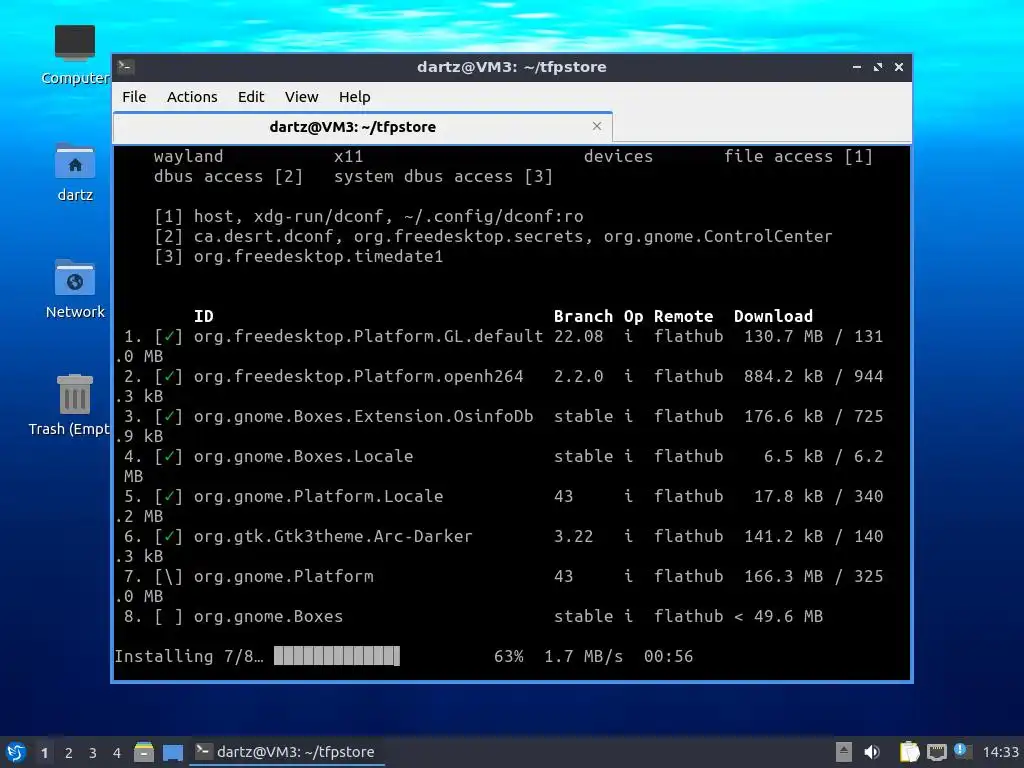Click the text org.gtk.Gtk3theme.Arc-Darker
Screen dimensions: 1024x768
(x=333, y=536)
